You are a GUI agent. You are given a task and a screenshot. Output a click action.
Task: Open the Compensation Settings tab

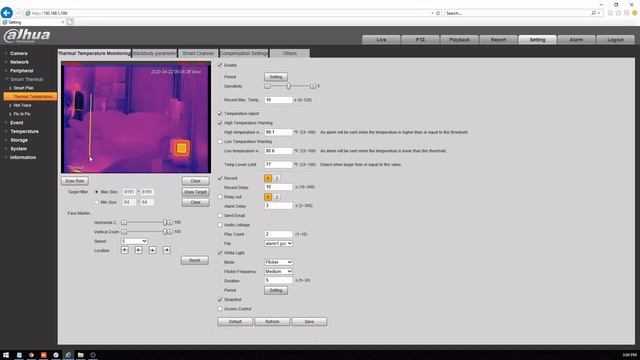click(244, 53)
